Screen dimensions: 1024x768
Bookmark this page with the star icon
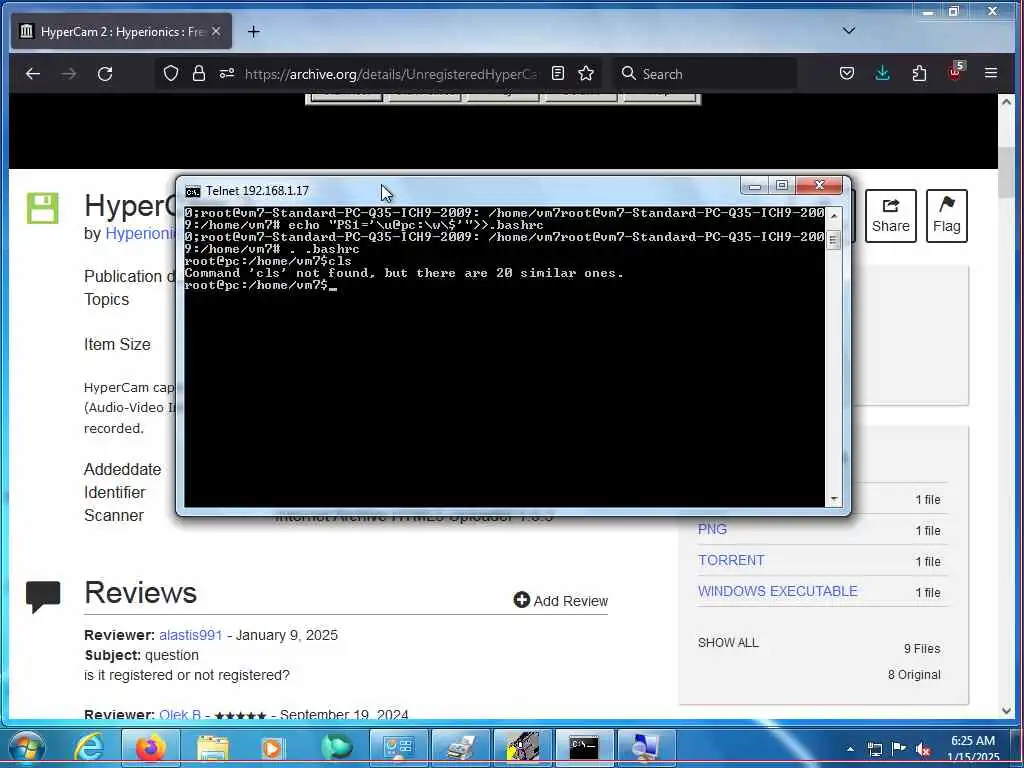[586, 74]
